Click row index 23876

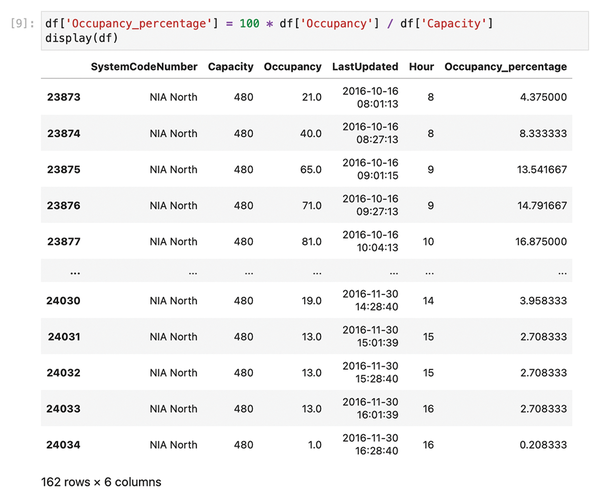(64, 206)
